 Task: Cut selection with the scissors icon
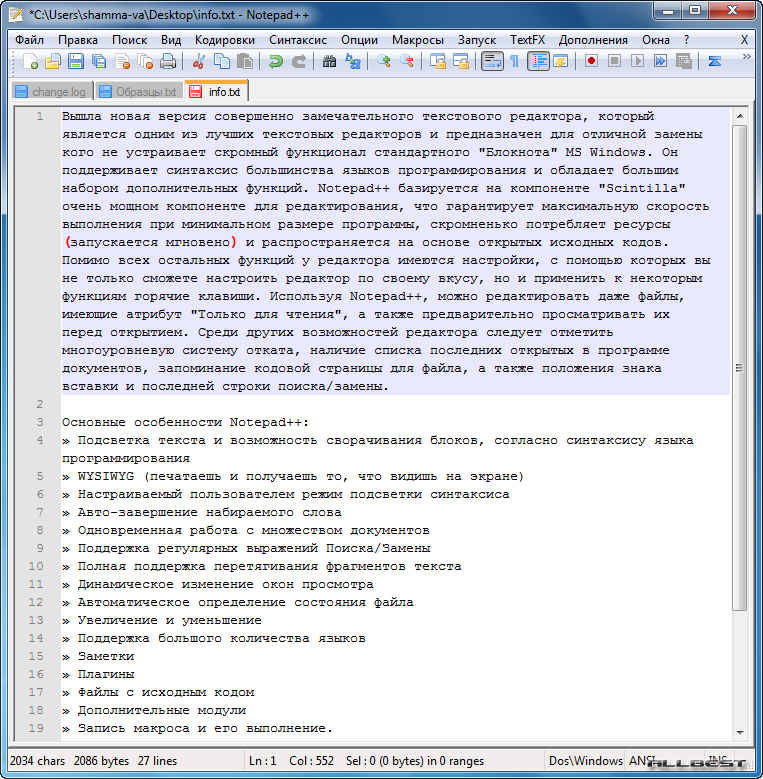(x=198, y=62)
